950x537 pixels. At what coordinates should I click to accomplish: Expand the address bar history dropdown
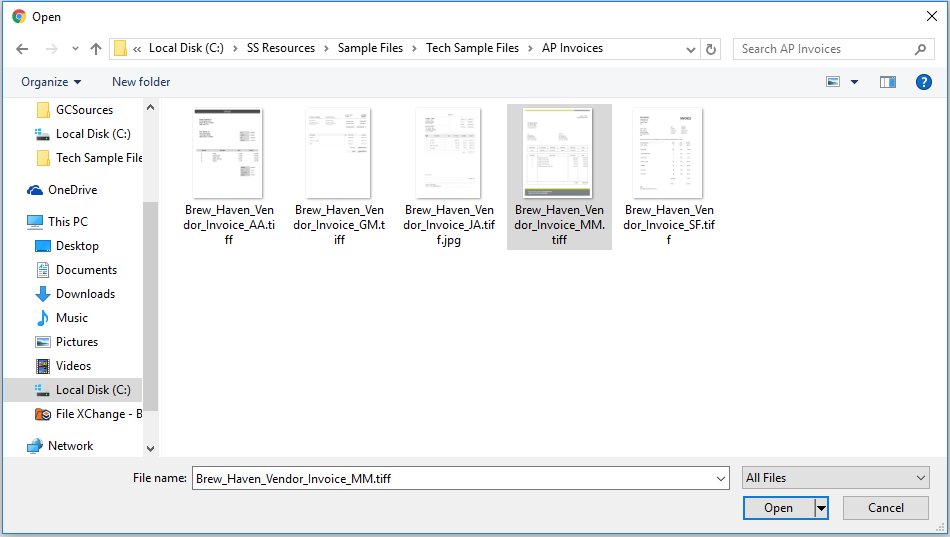click(x=691, y=49)
